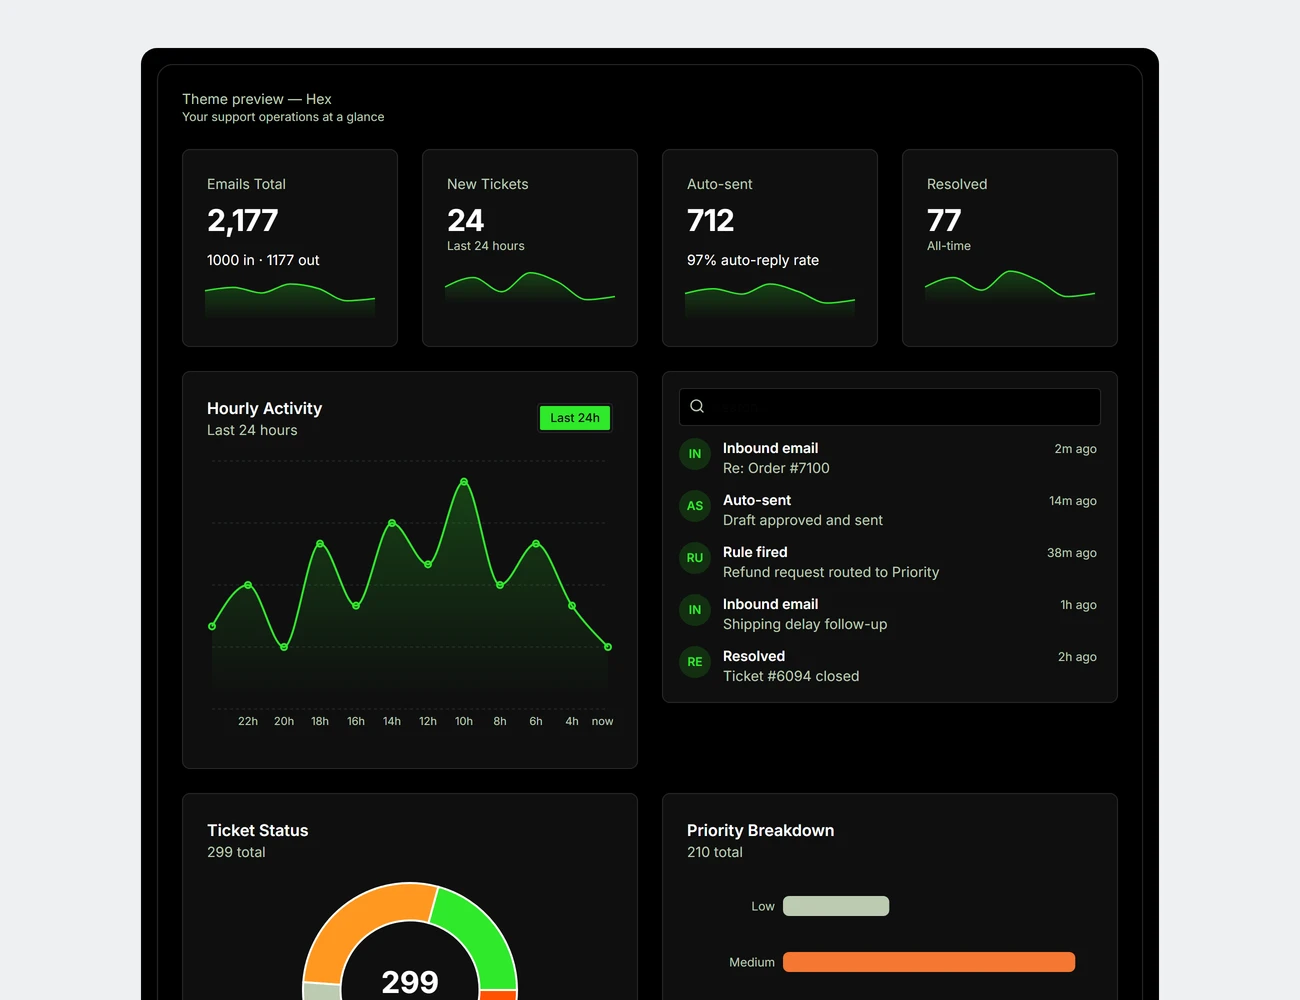
Task: Click the "Hourly Activity" chart title
Action: (265, 408)
